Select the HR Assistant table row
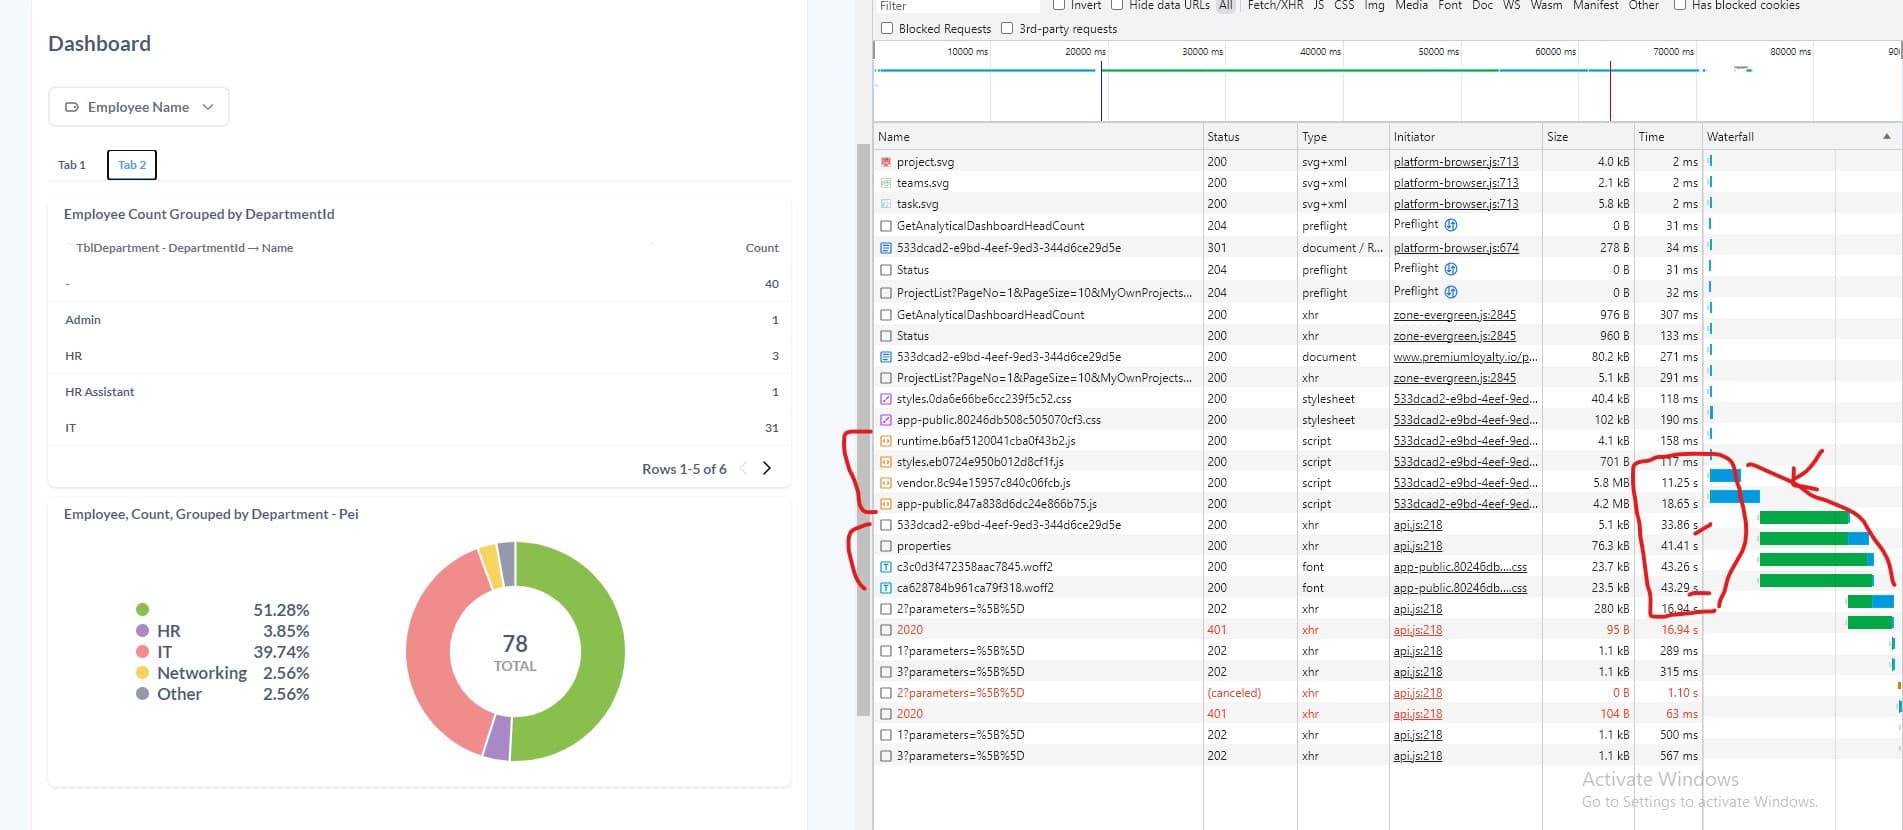The height and width of the screenshot is (830, 1903). (x=420, y=392)
